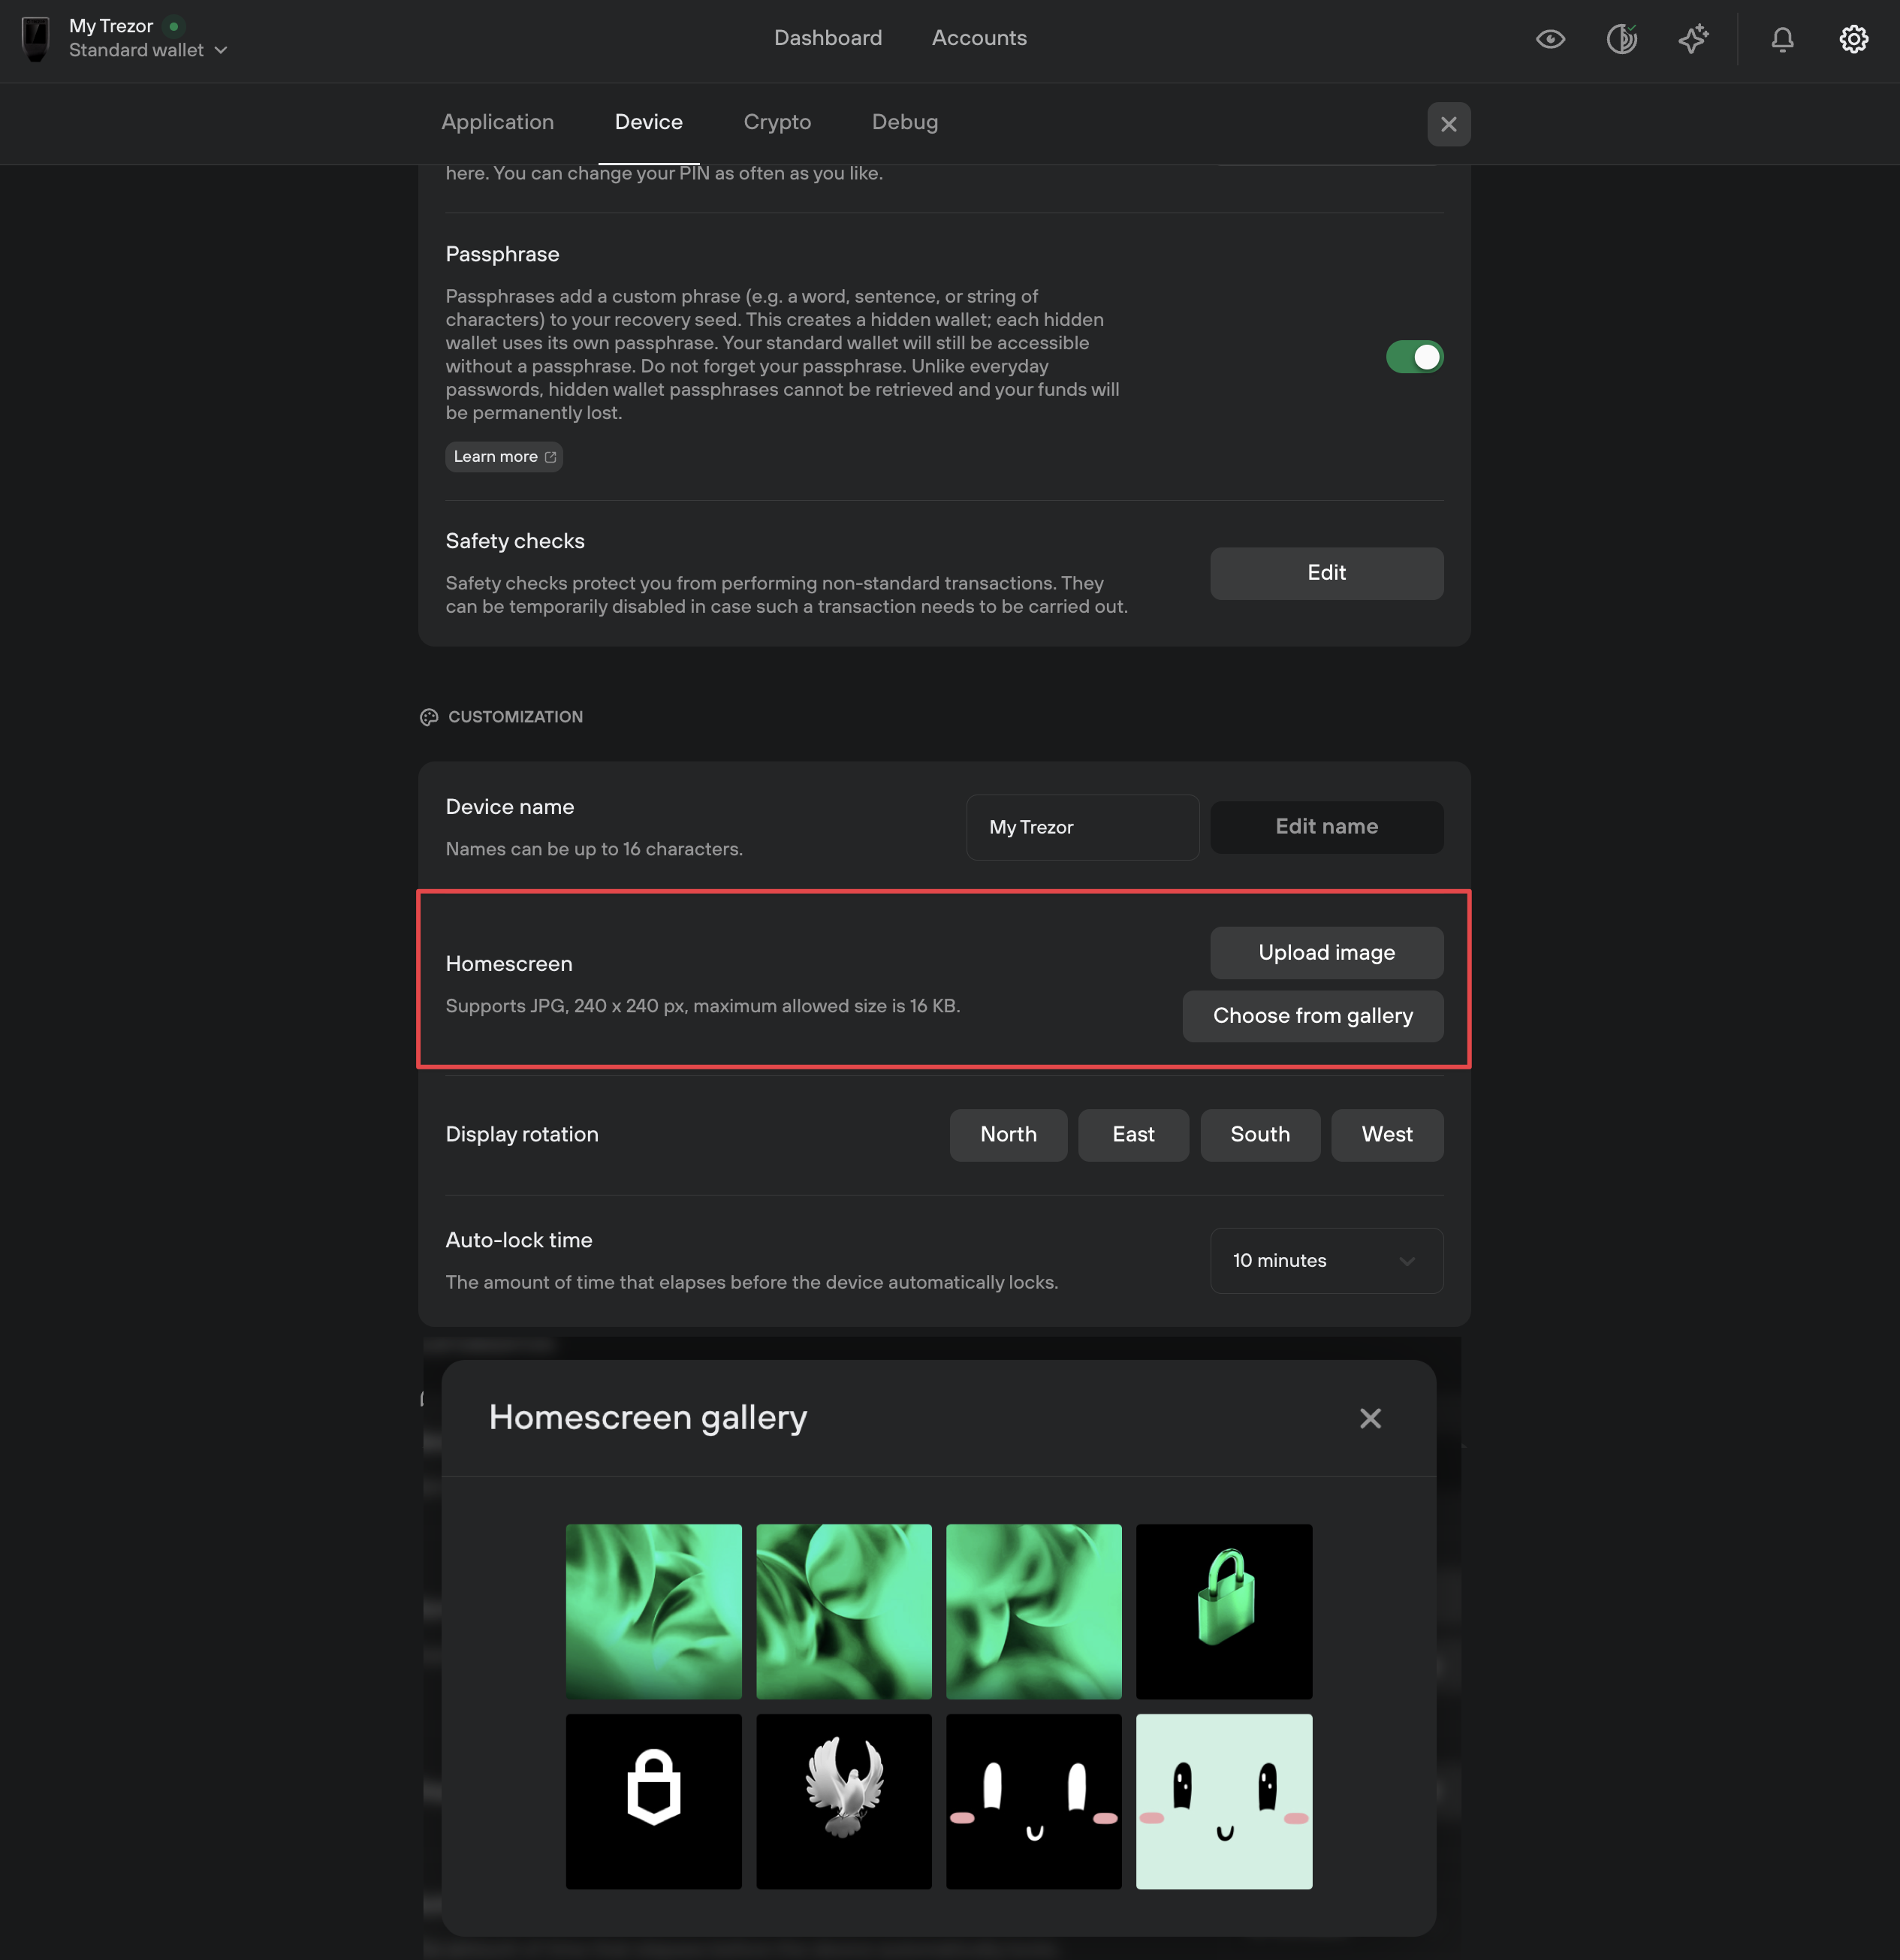
Task: Close the Homescreen gallery dialog
Action: coord(1370,1418)
